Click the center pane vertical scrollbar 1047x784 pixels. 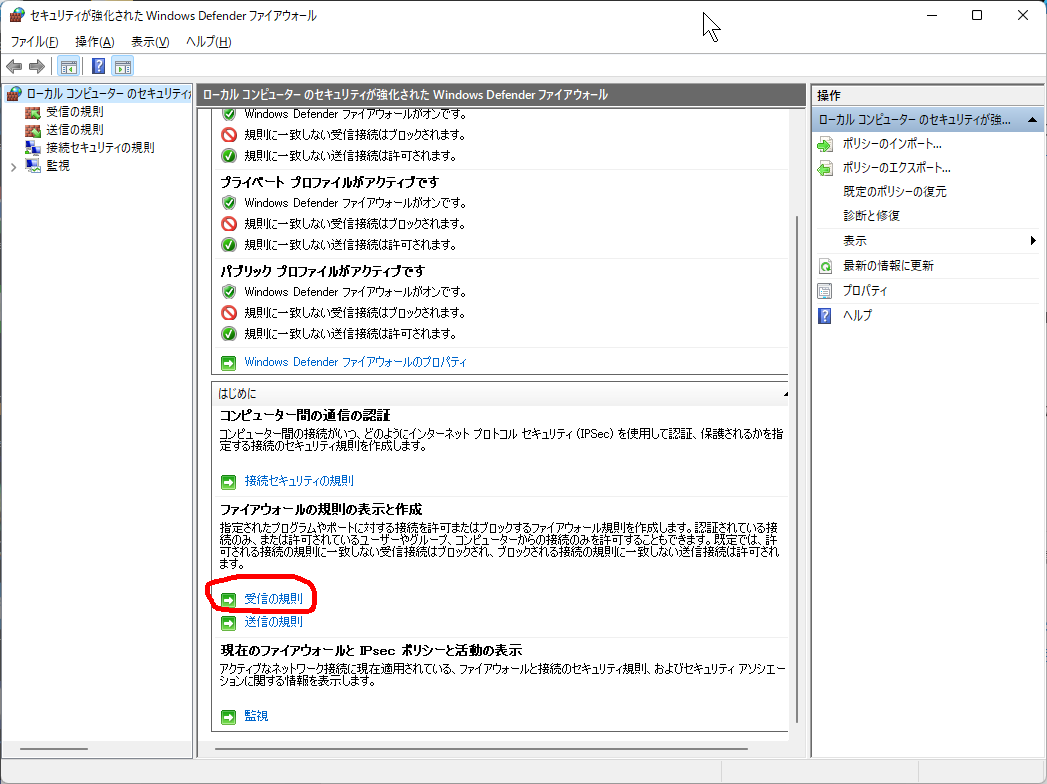(796, 450)
